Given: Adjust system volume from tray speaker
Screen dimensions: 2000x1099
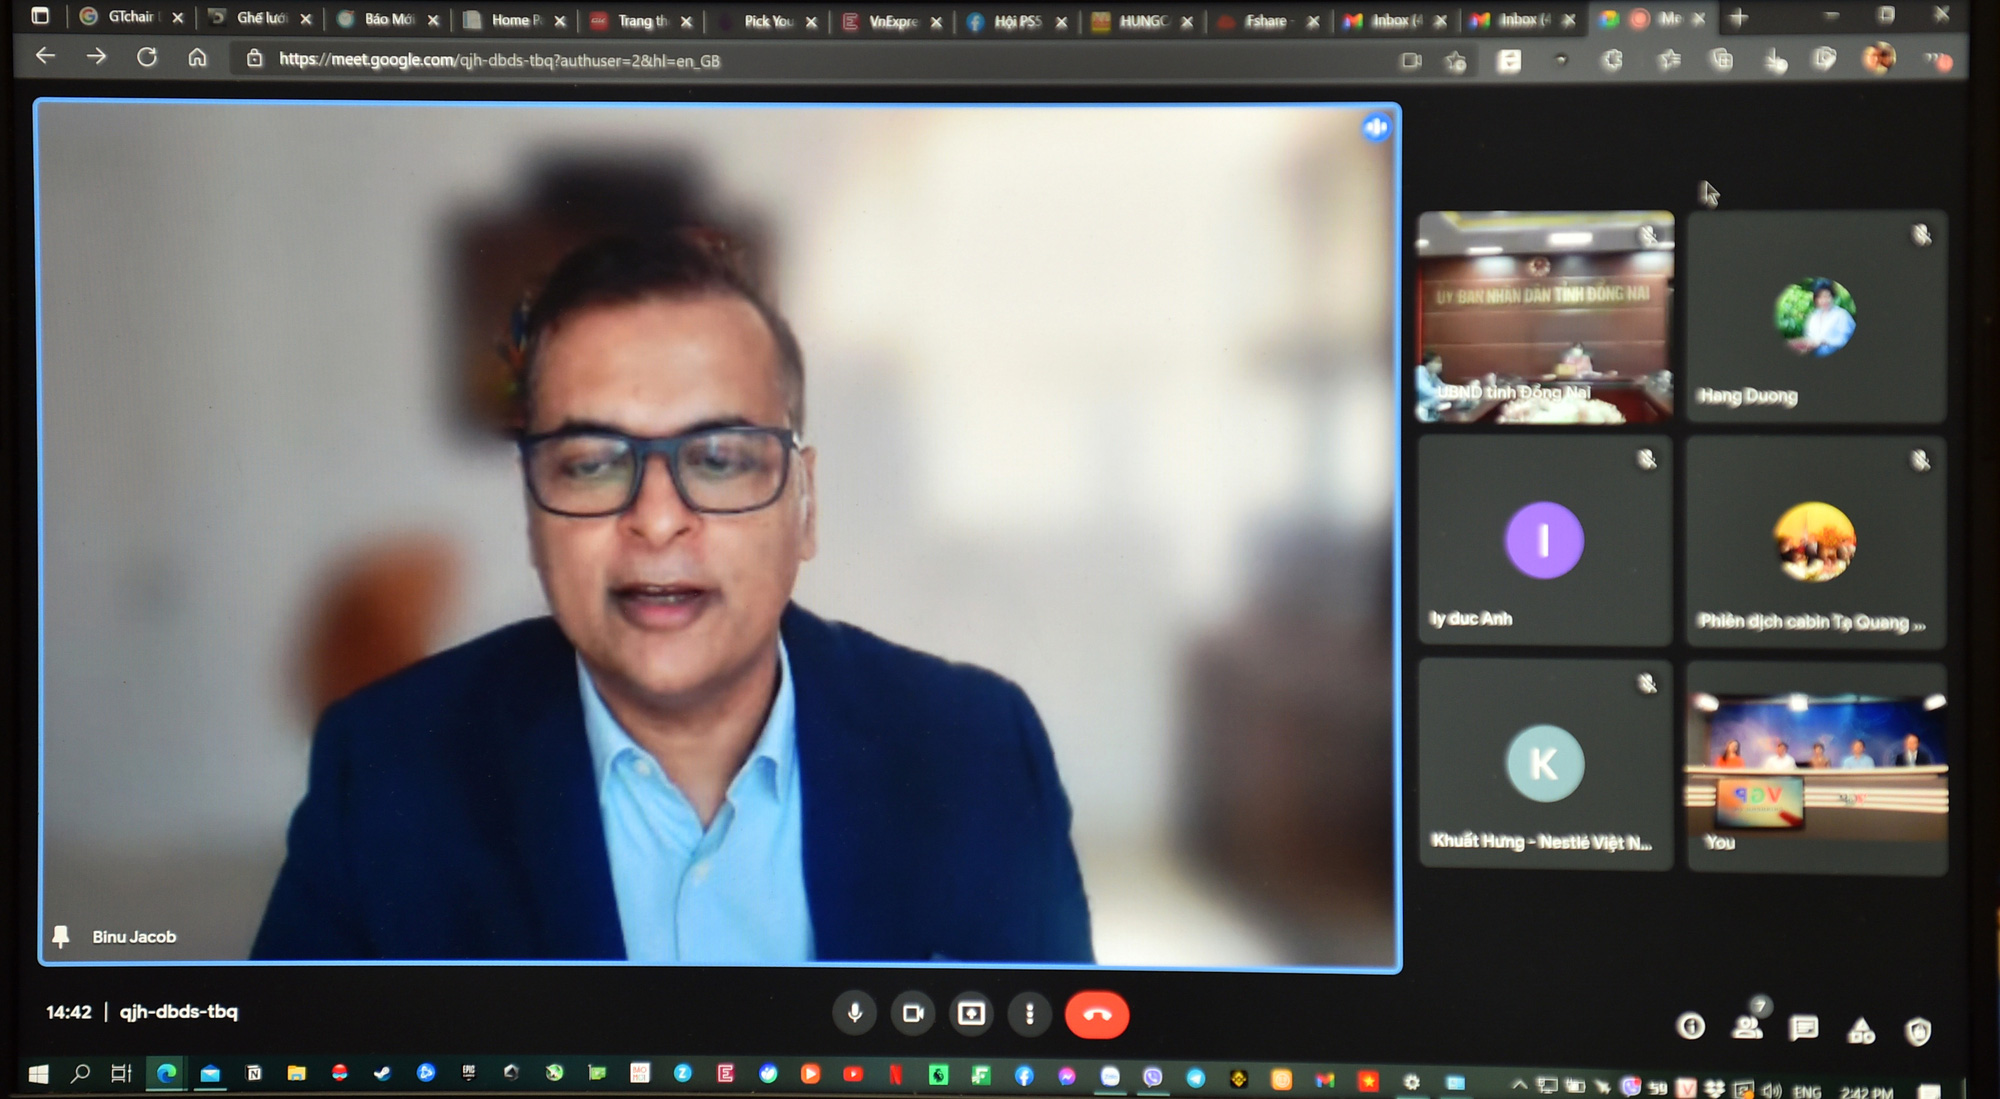Looking at the screenshot, I should click(1772, 1090).
